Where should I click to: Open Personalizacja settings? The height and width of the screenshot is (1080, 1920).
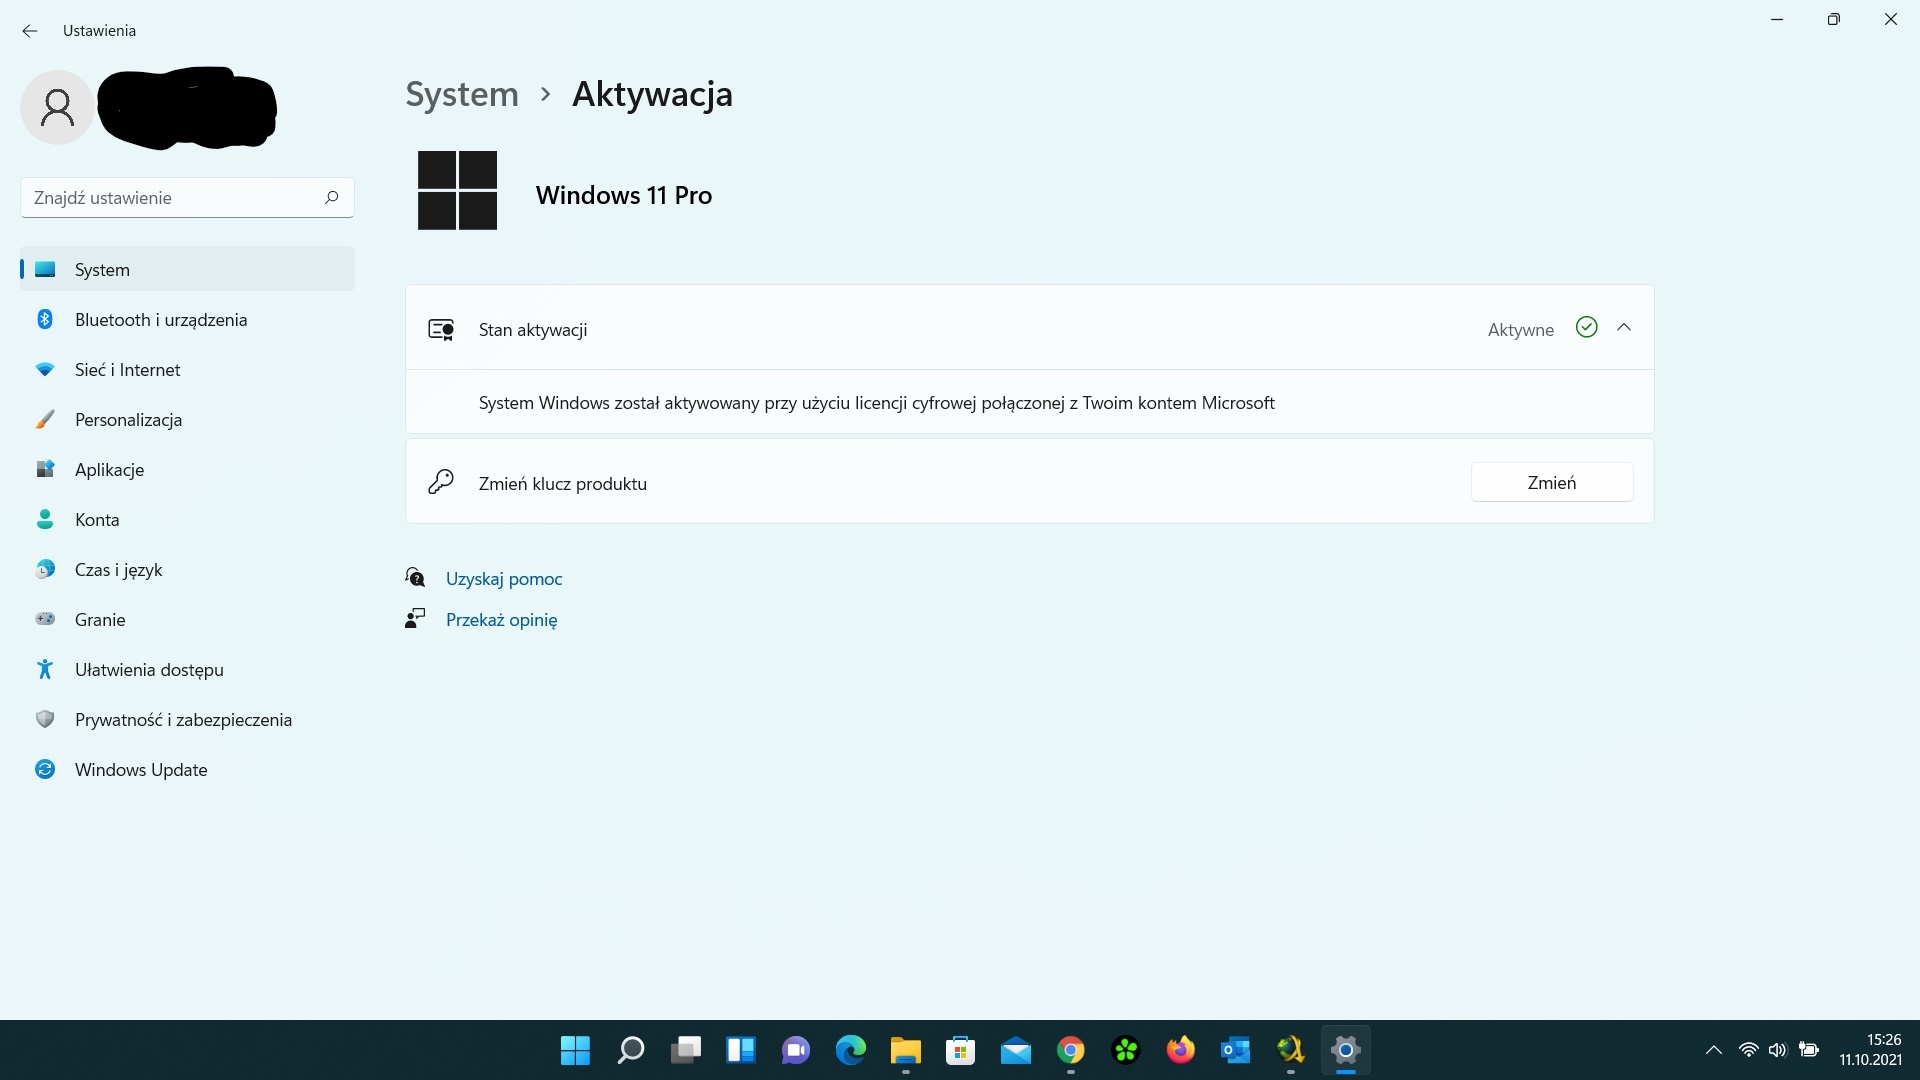187,419
